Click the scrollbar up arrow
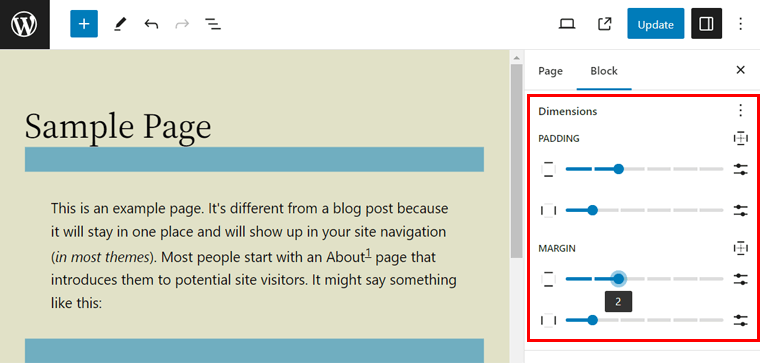760x363 pixels. pos(517,57)
